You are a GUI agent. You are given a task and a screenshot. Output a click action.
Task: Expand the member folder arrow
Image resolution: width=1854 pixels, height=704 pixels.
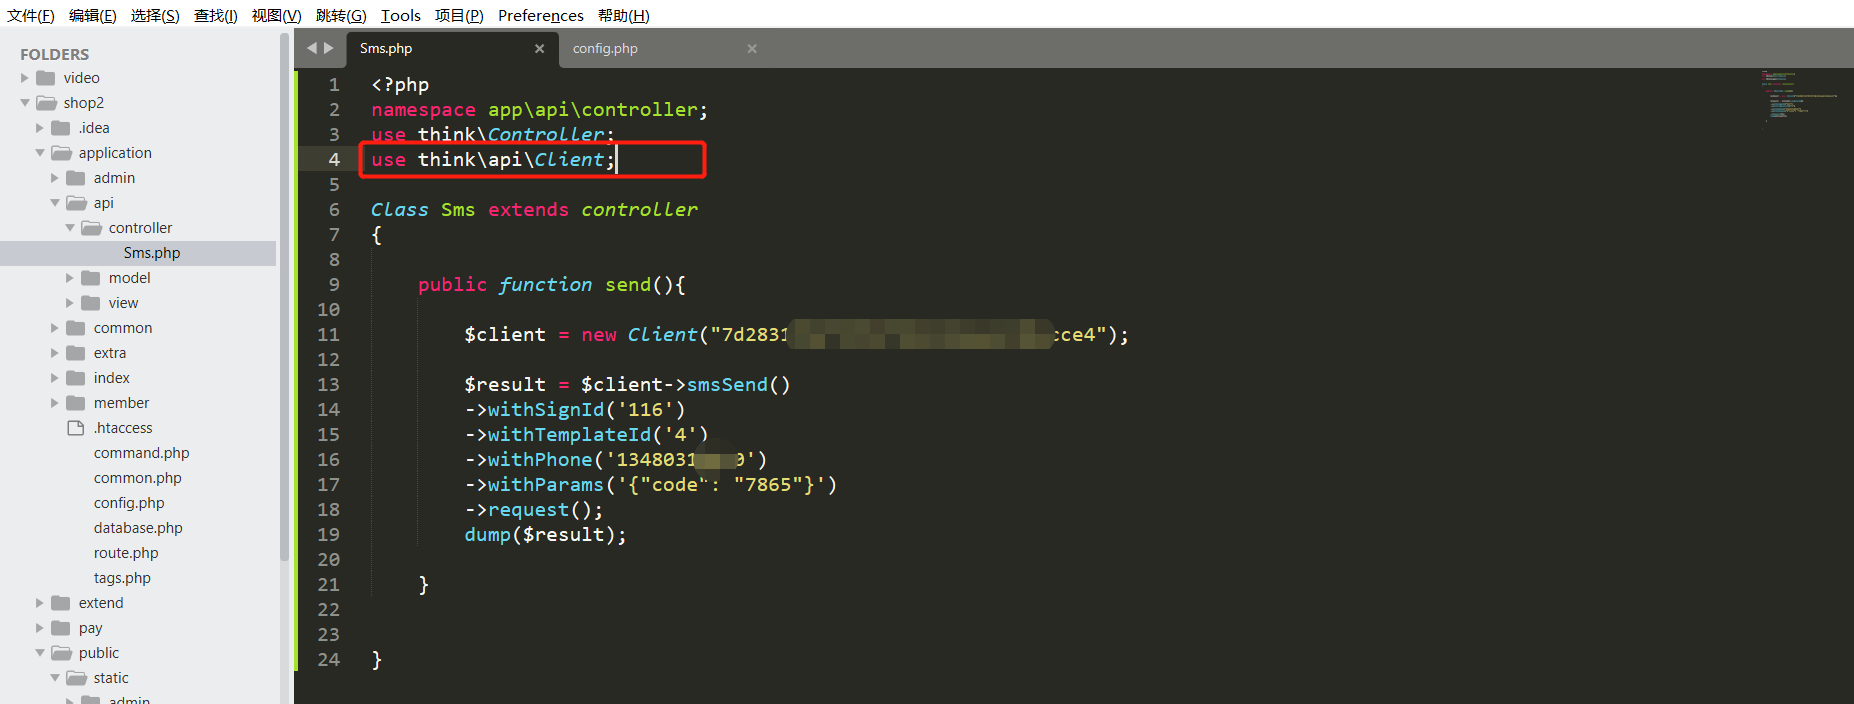coord(55,403)
